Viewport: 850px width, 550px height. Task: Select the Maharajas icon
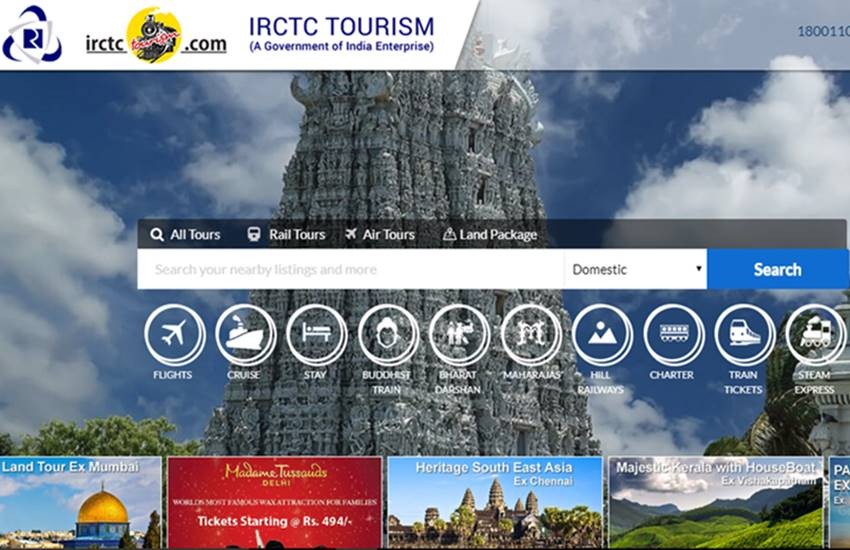530,335
